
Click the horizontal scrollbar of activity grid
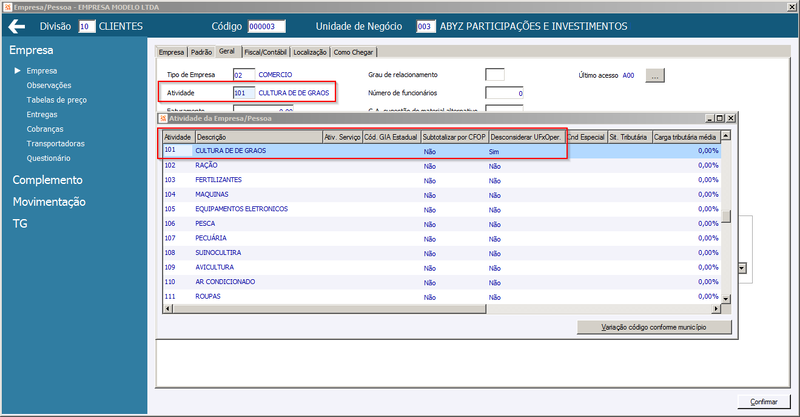(442, 309)
